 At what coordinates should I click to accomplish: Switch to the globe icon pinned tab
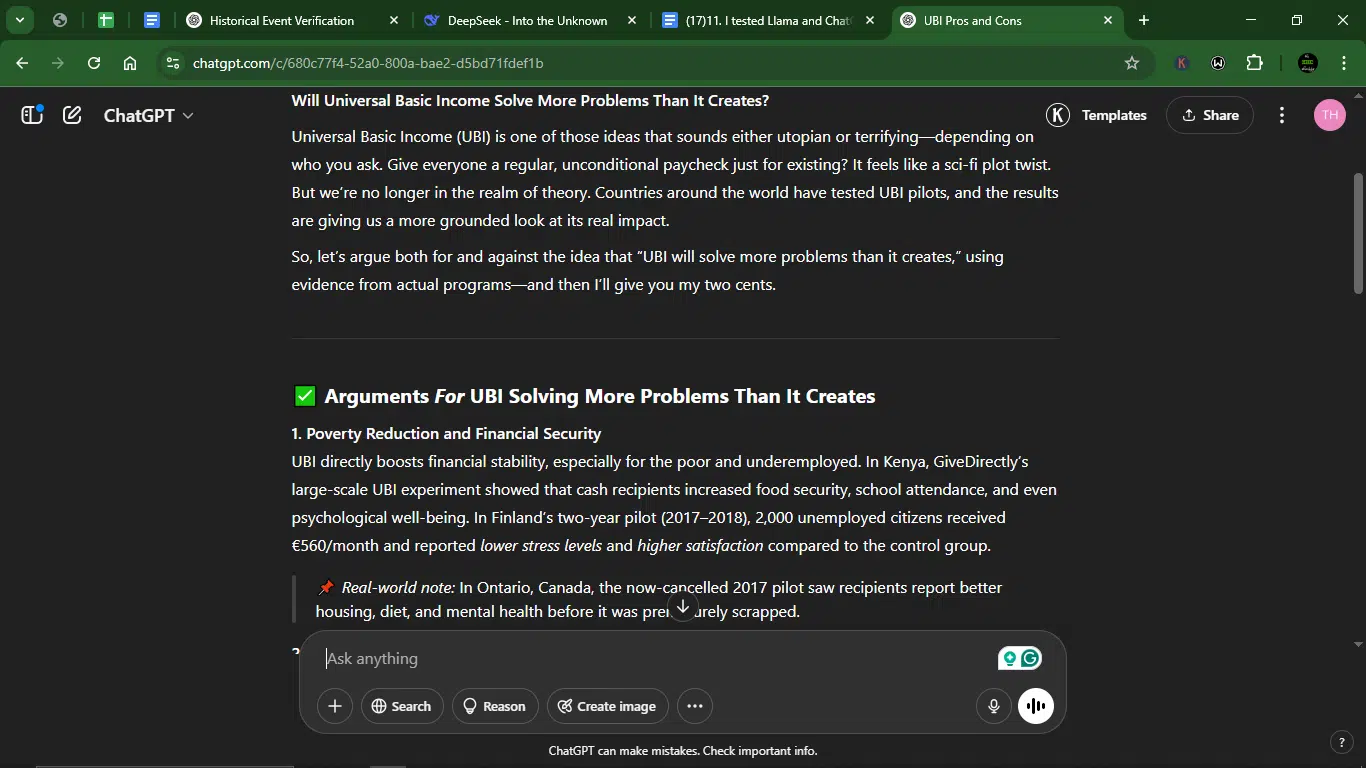(x=60, y=20)
